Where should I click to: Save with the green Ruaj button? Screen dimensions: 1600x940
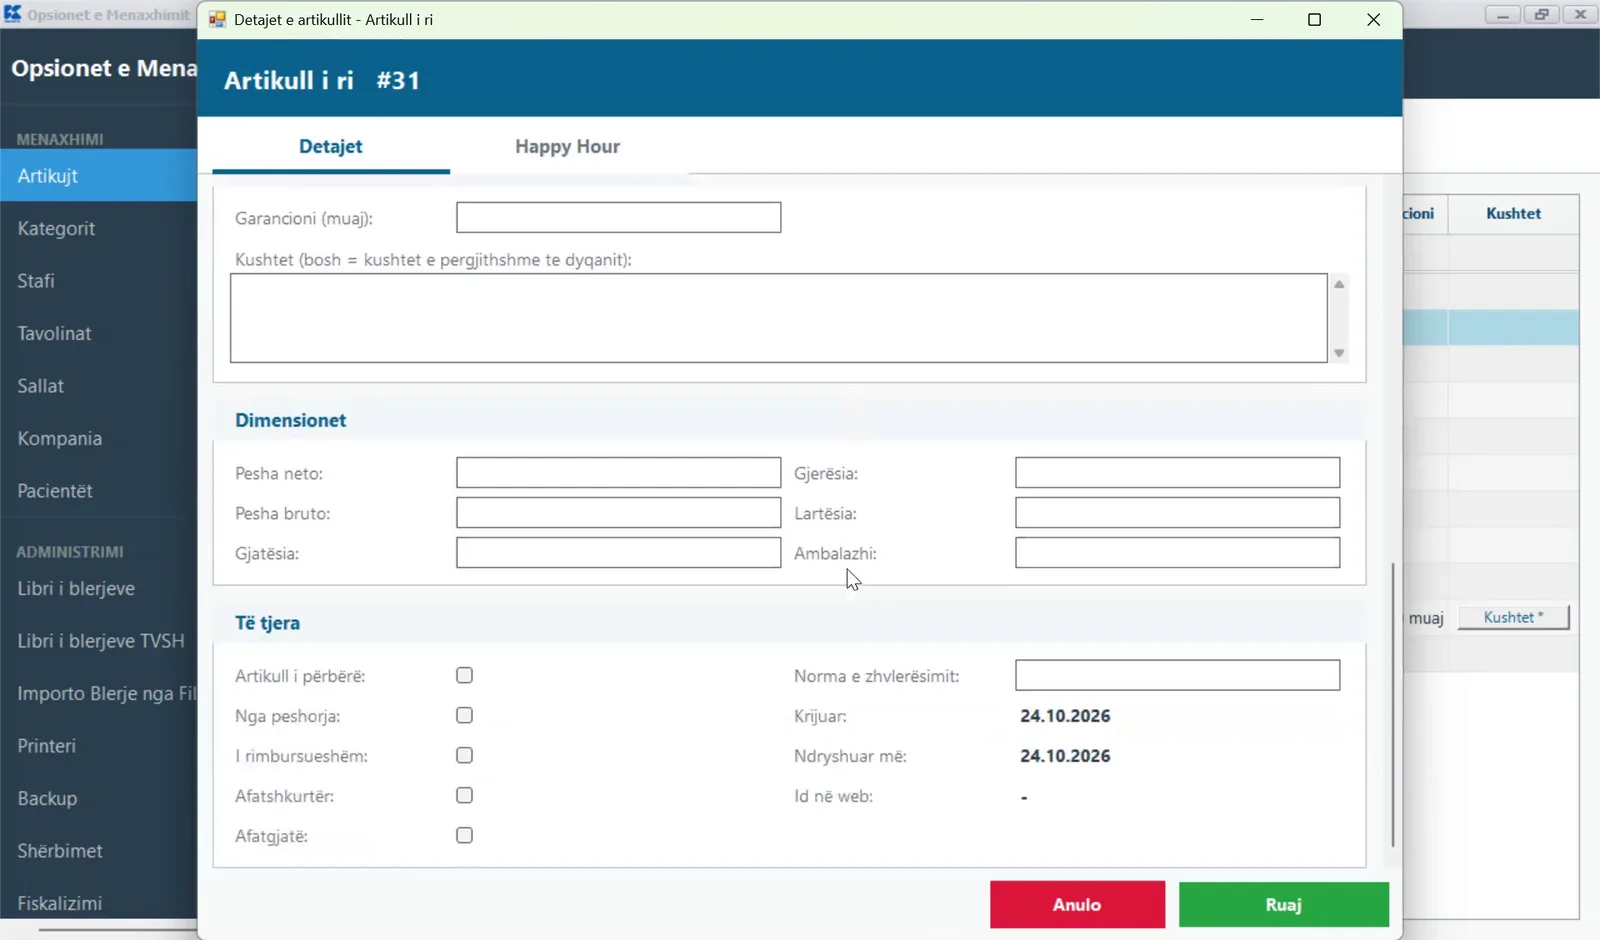(x=1283, y=904)
